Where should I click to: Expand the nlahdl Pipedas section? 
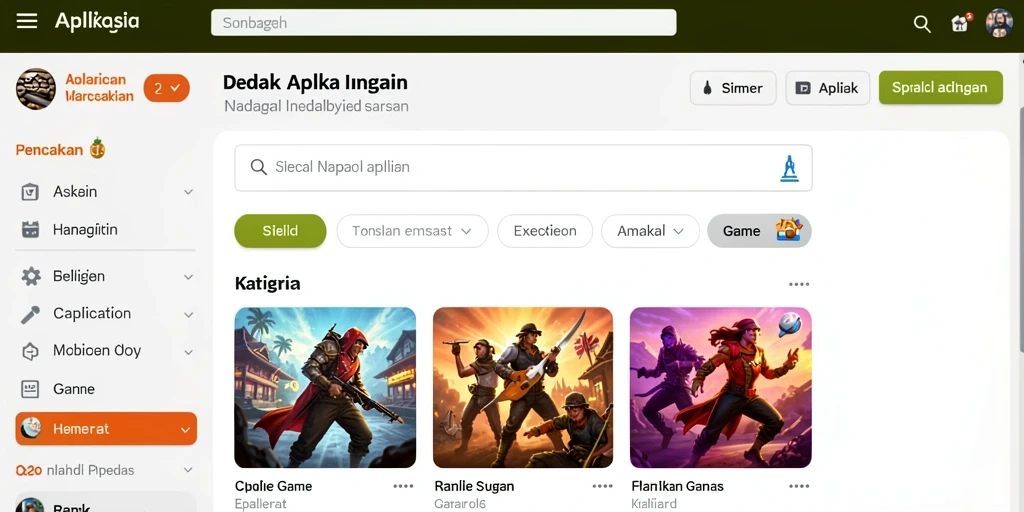point(188,470)
